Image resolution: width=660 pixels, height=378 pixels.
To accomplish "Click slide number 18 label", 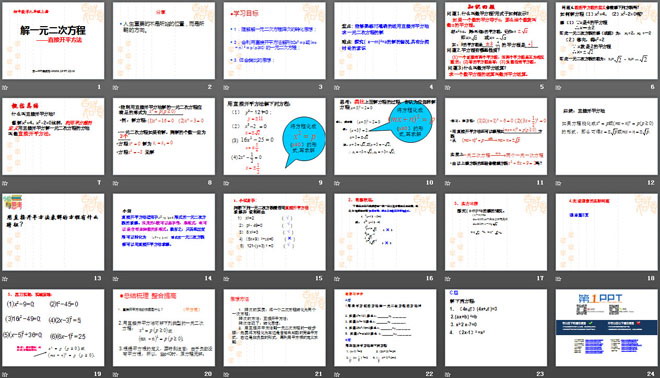I will (651, 278).
